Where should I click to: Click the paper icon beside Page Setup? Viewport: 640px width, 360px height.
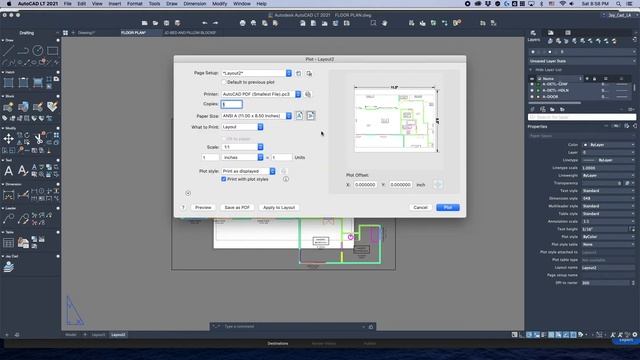[299, 73]
